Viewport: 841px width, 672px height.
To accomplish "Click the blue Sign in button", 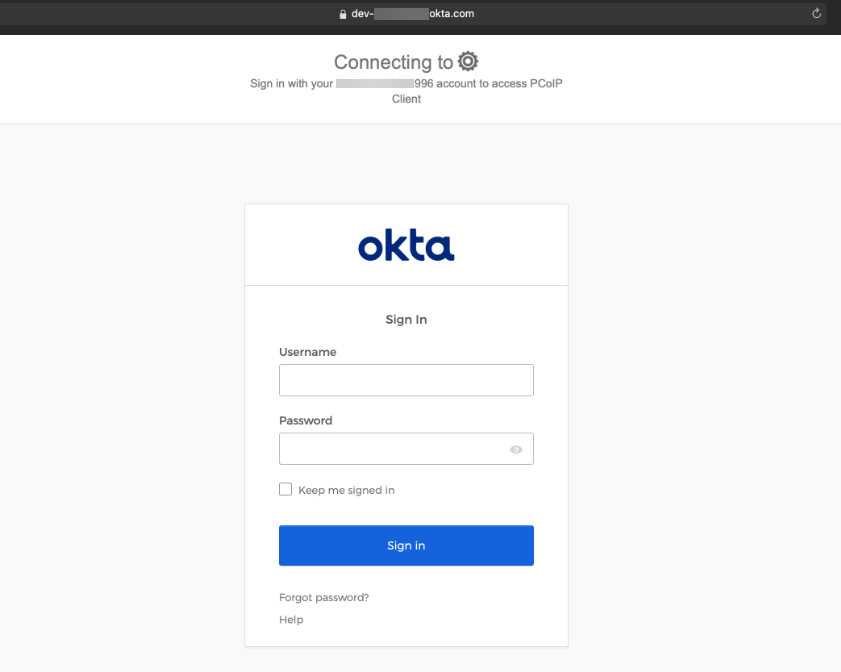I will (x=406, y=545).
